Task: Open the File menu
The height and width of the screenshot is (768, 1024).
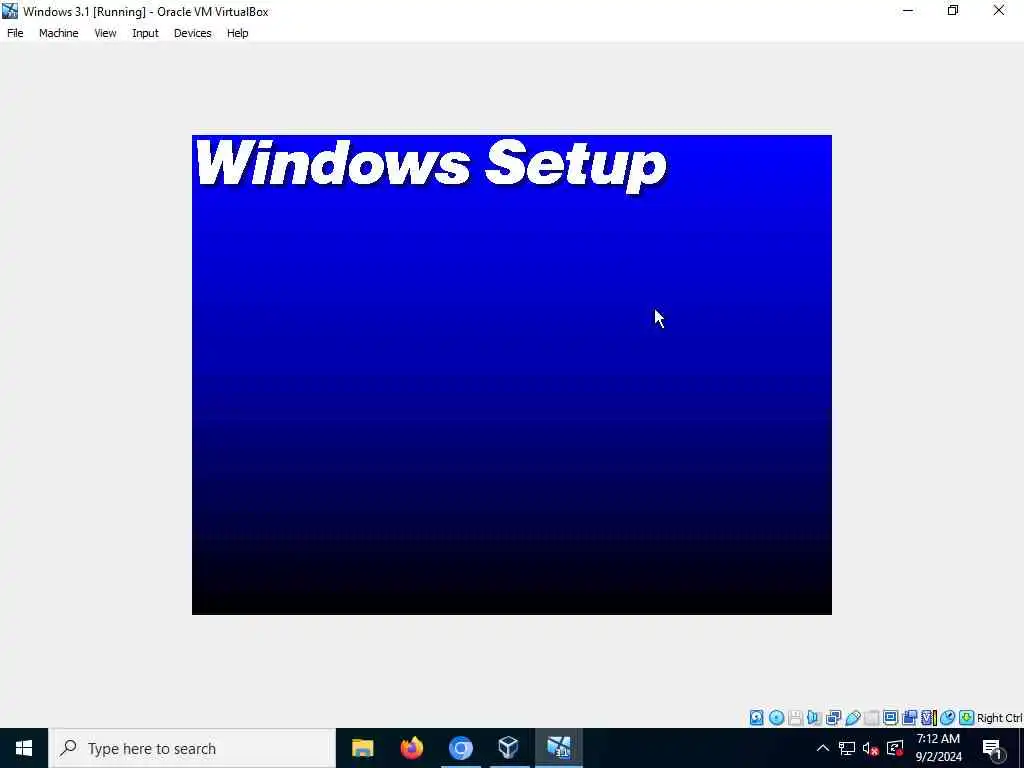Action: tap(15, 33)
